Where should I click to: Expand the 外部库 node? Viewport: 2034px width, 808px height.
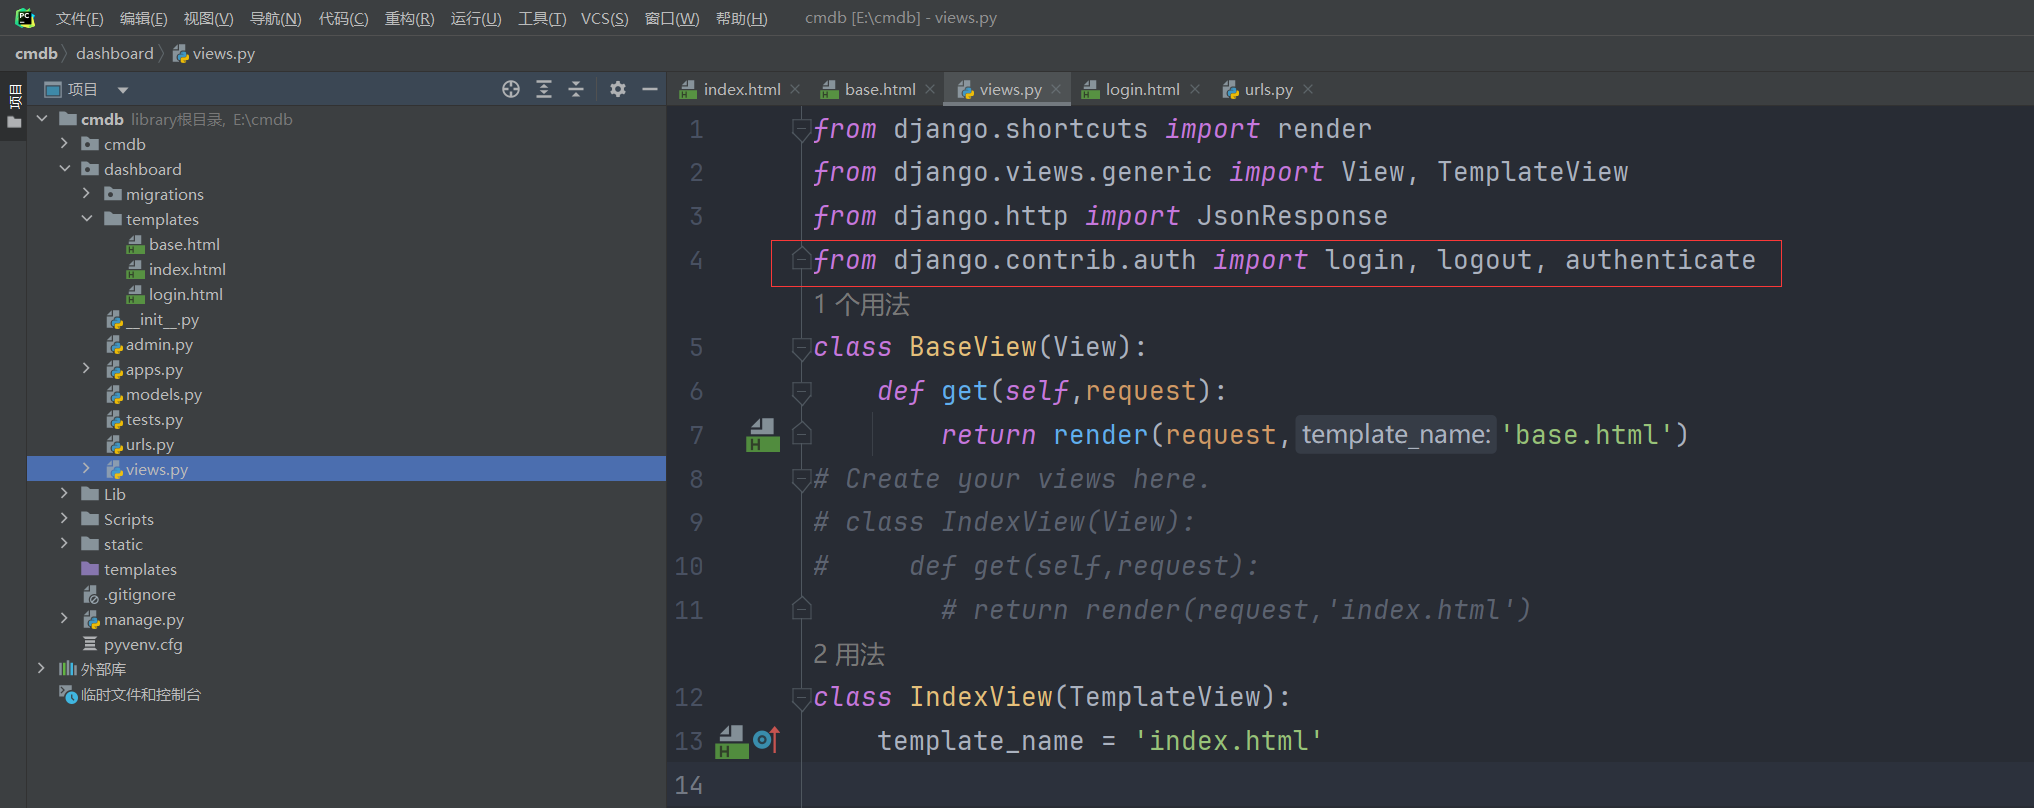click(41, 669)
